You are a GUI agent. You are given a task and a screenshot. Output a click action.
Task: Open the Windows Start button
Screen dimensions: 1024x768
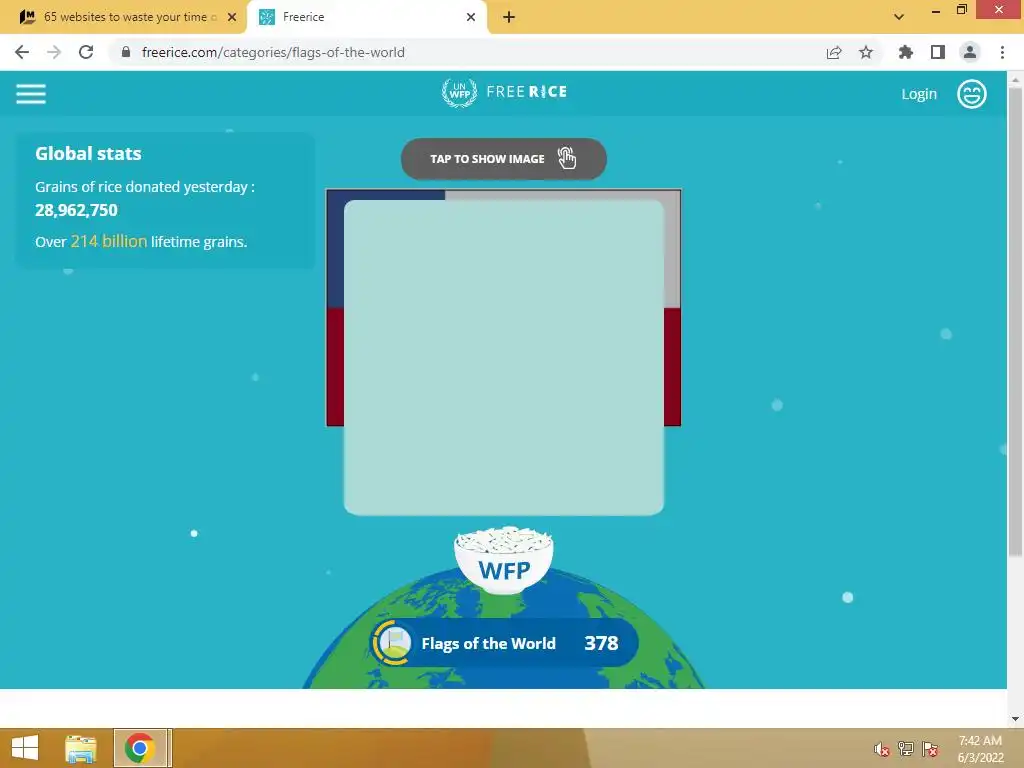coord(25,748)
